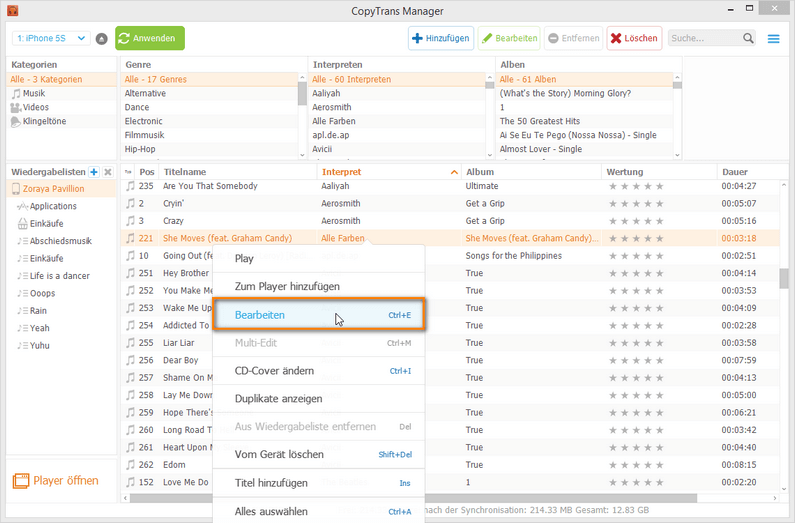The height and width of the screenshot is (523, 795).
Task: Open the Rain playlist
Action: [38, 311]
